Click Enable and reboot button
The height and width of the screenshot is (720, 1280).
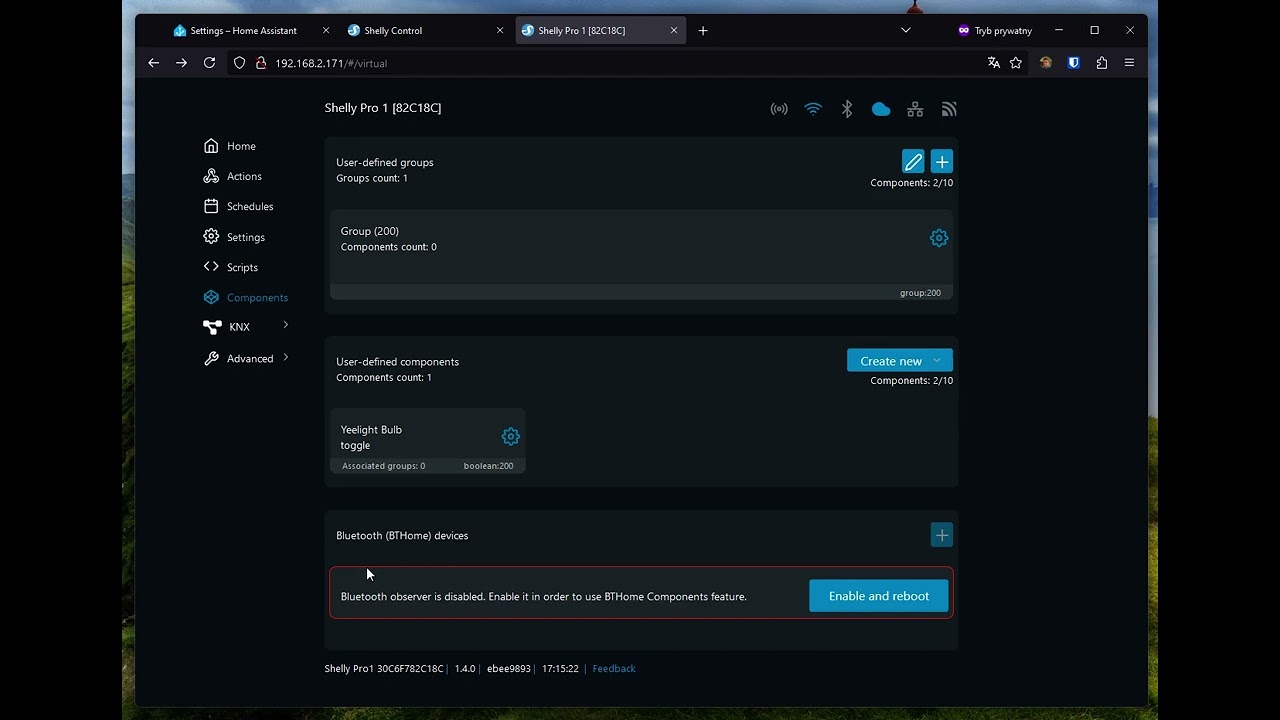(879, 596)
